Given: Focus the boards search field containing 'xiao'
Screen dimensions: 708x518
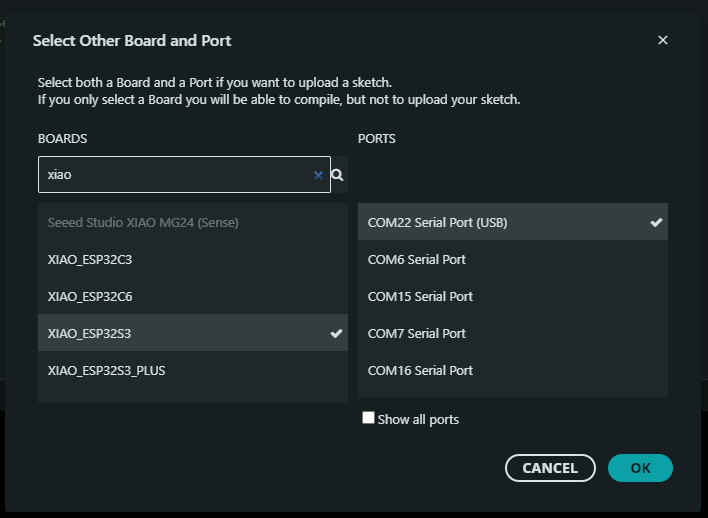Looking at the screenshot, I should (175, 175).
